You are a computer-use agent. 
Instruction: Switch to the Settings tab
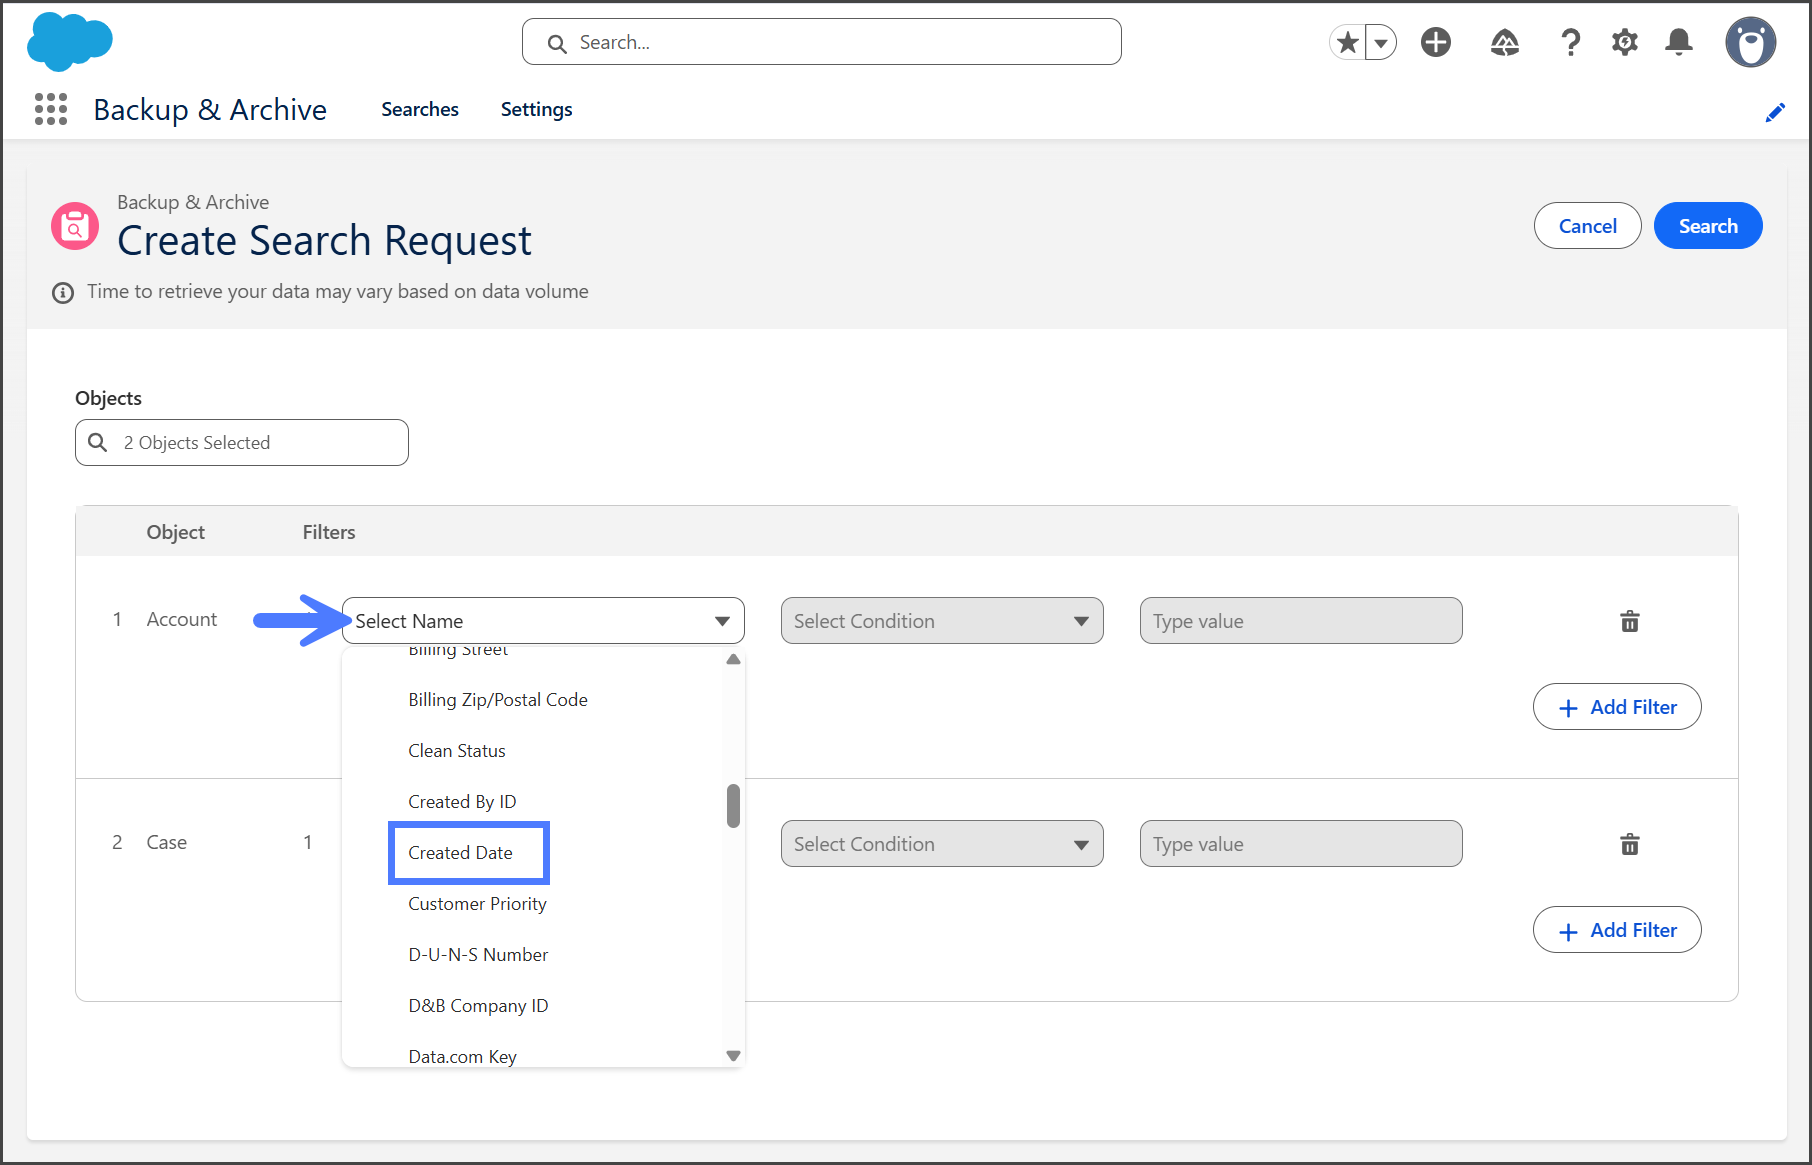[536, 109]
